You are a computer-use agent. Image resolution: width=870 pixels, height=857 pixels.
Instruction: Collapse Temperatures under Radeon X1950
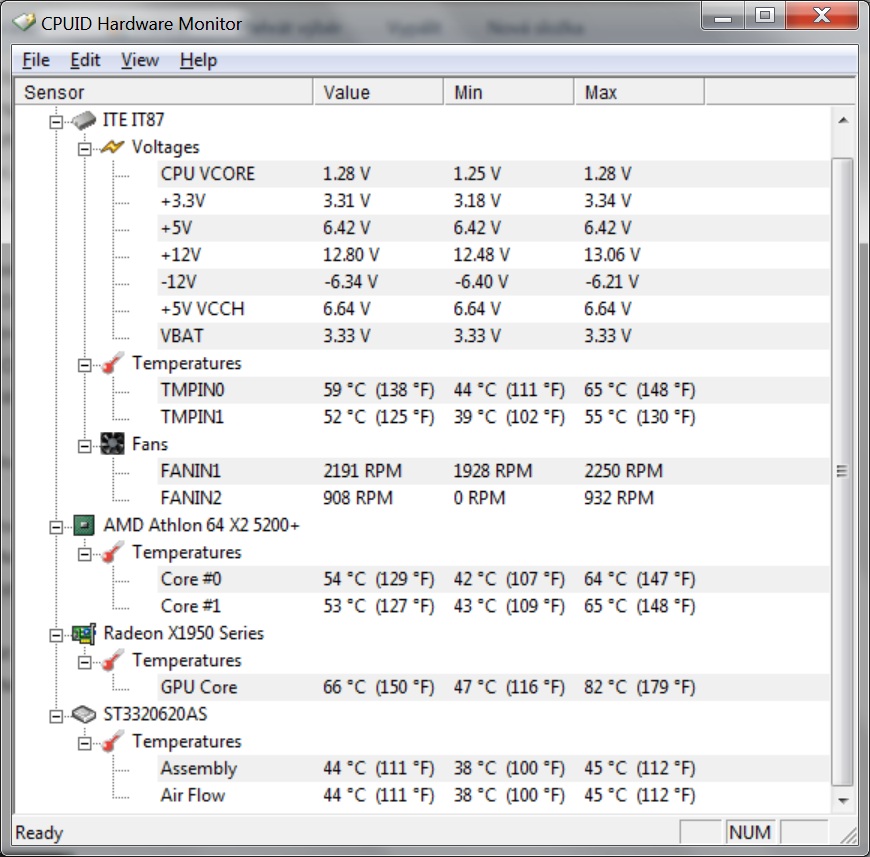[84, 662]
